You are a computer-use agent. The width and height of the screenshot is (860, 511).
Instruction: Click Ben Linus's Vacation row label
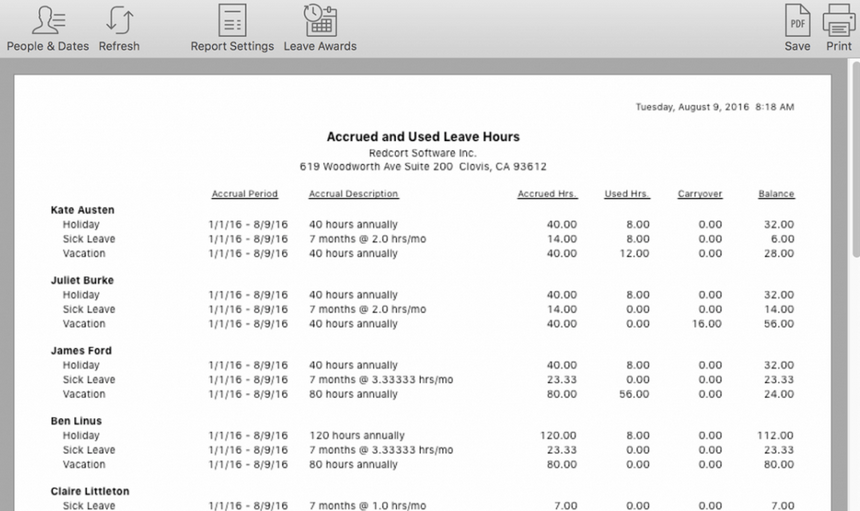tap(84, 464)
